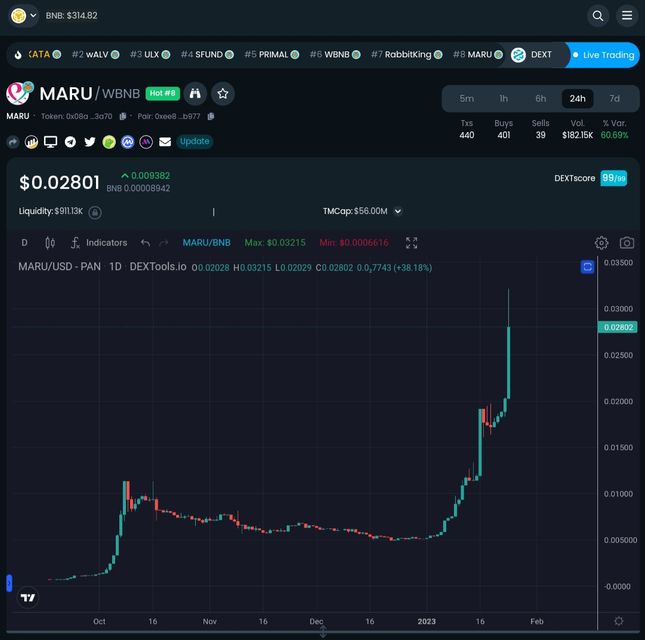
Task: Click the Max: $0.03215 value
Action: pyautogui.click(x=275, y=243)
